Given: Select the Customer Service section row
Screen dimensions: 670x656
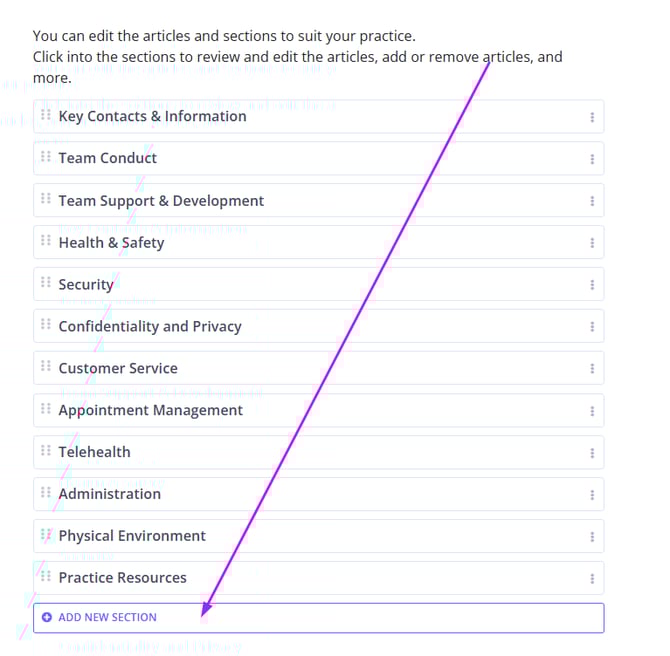Looking at the screenshot, I should pyautogui.click(x=118, y=368).
